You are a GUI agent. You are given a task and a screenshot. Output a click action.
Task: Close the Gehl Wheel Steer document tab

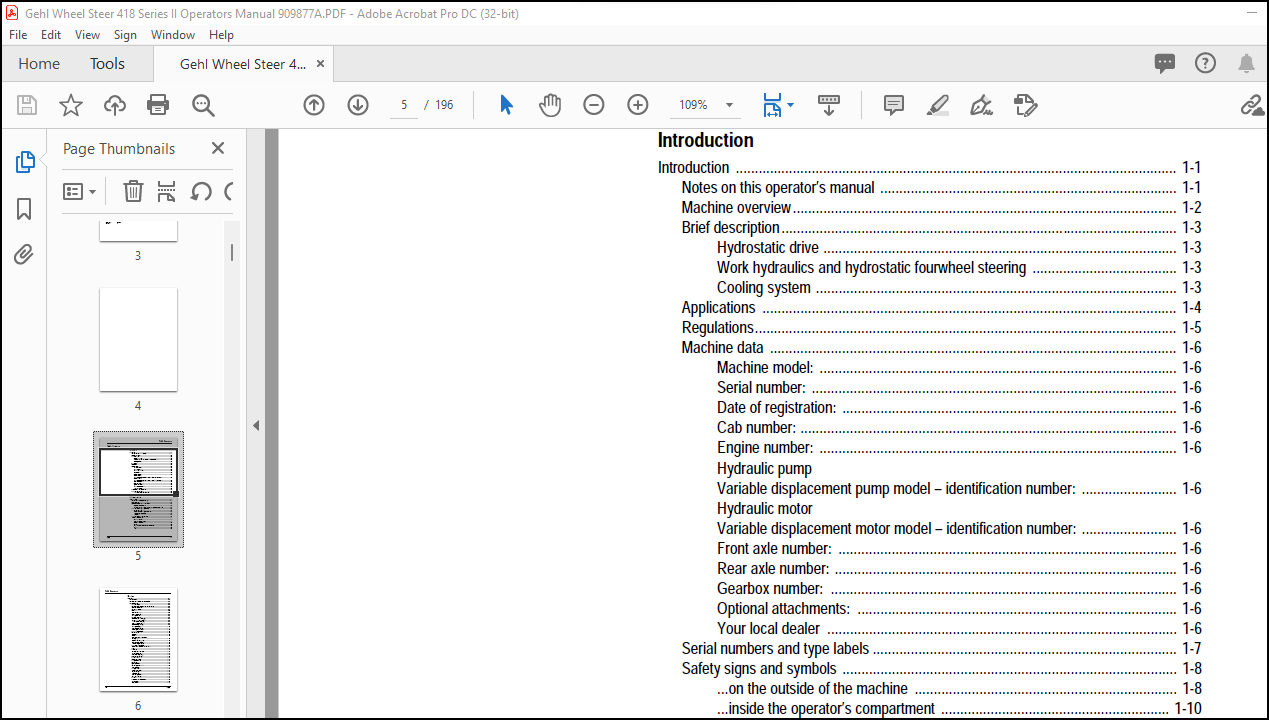coord(320,63)
